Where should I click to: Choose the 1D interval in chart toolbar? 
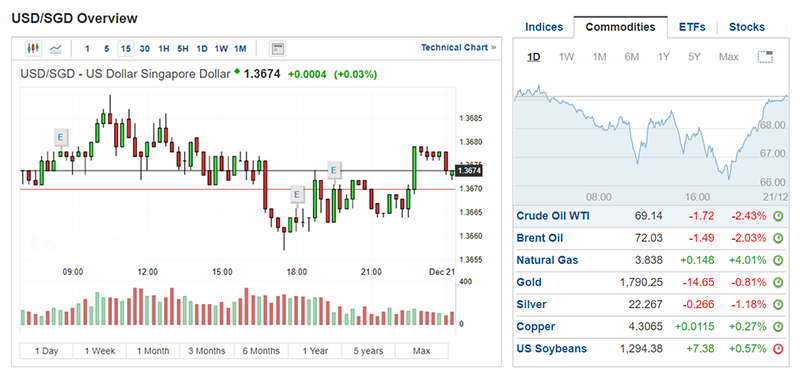coord(202,49)
